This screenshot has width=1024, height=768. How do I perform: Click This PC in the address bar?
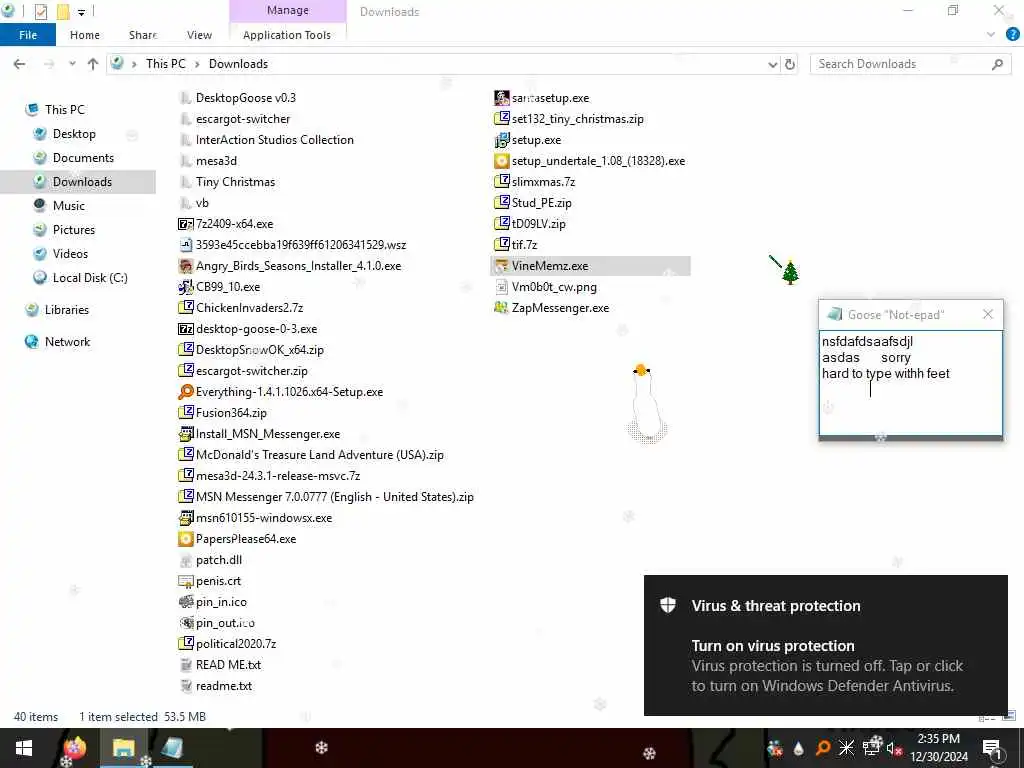pos(166,63)
